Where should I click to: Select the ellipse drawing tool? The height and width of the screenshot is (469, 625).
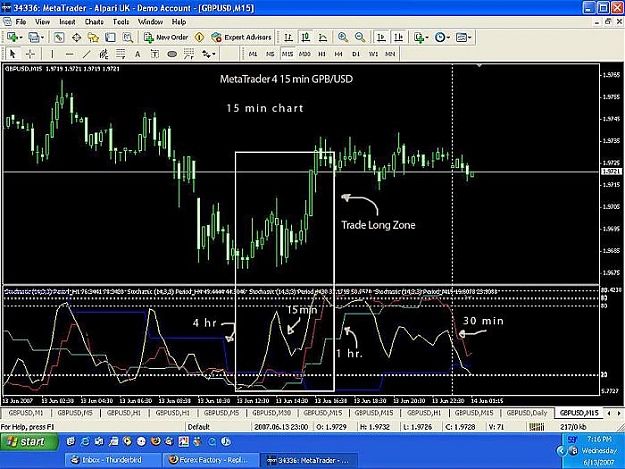pos(172,54)
